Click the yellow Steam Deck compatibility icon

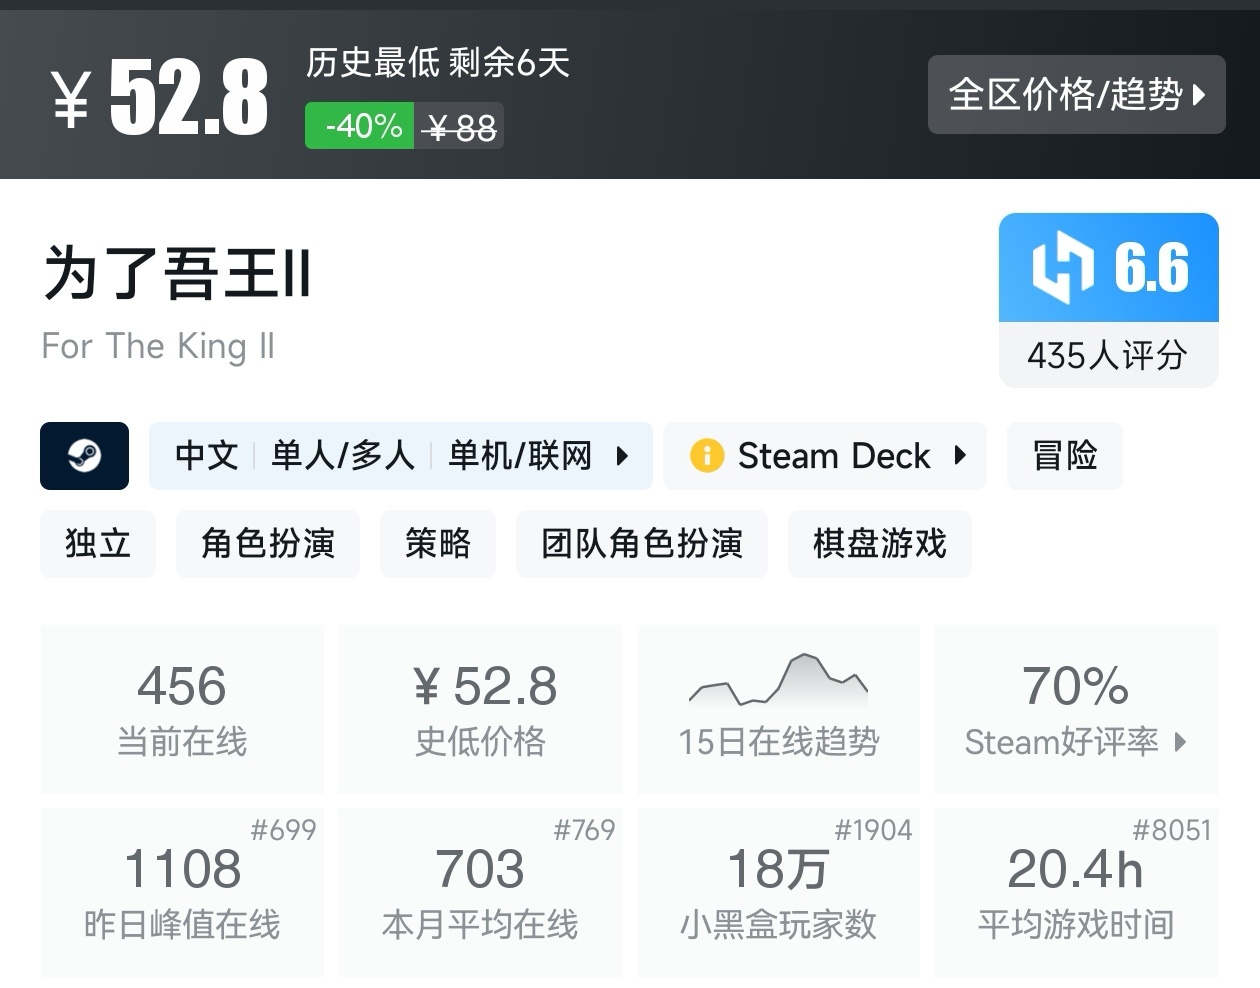(x=708, y=456)
